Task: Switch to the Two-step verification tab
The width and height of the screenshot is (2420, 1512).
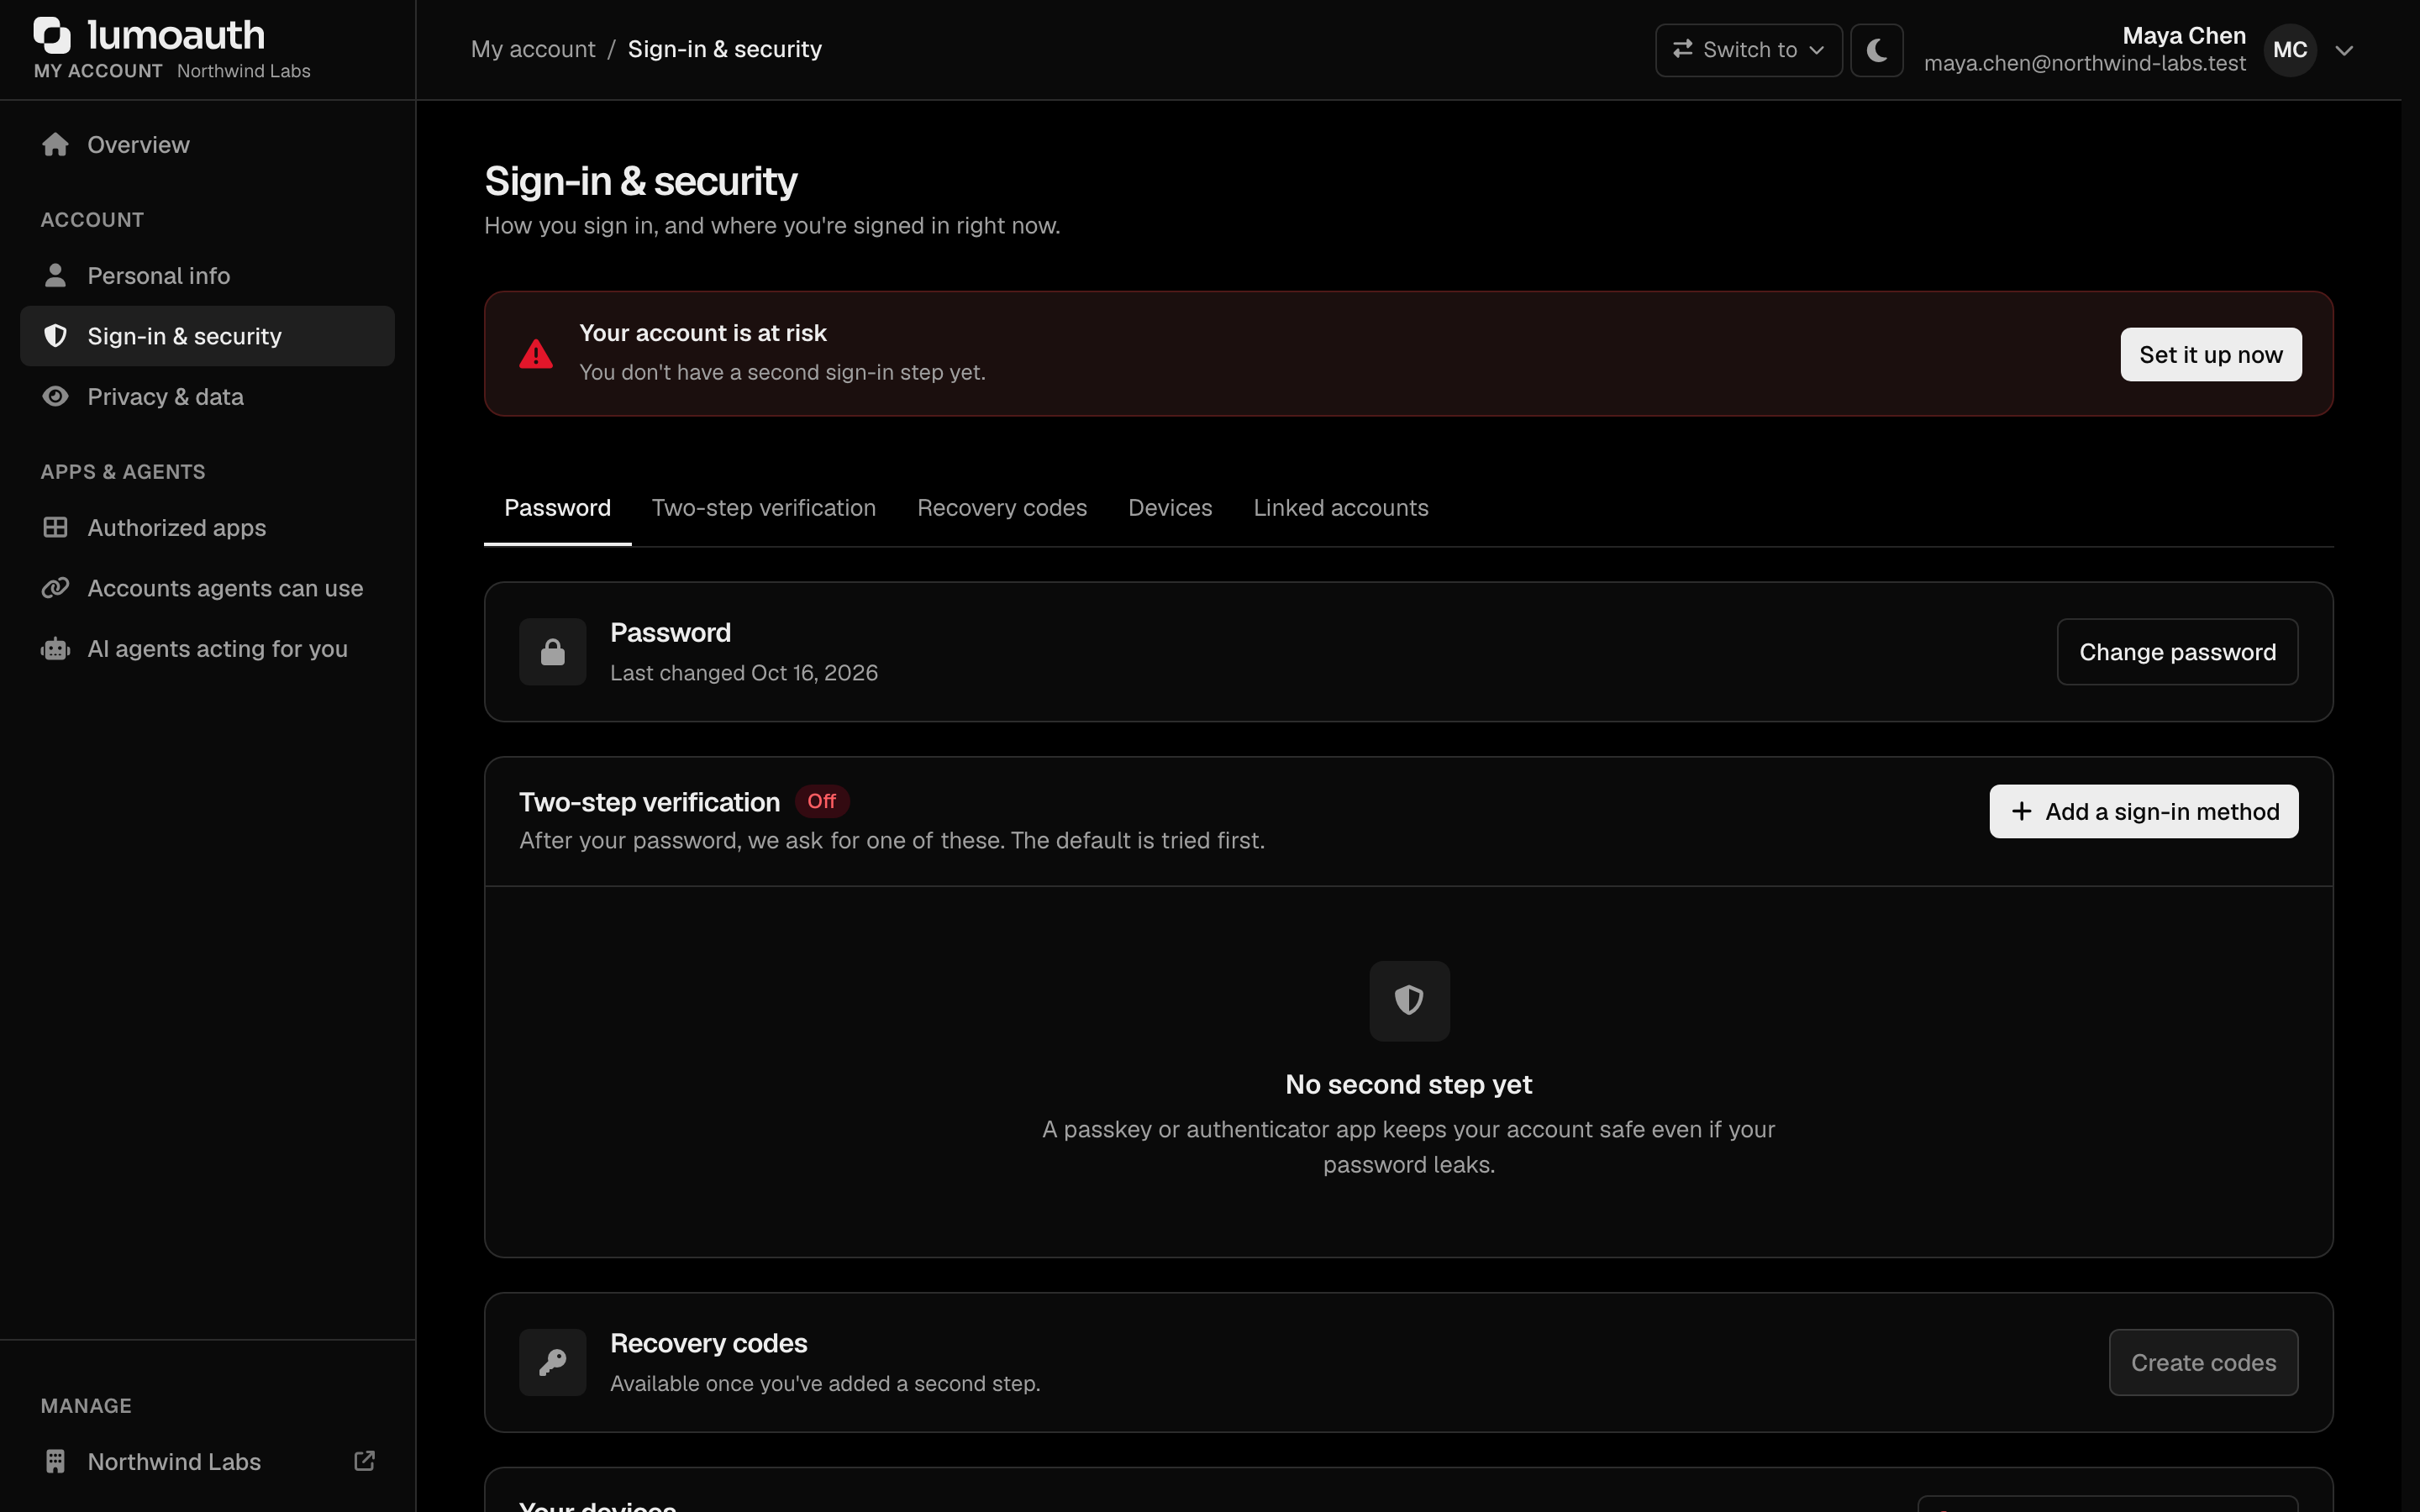Action: [x=764, y=508]
